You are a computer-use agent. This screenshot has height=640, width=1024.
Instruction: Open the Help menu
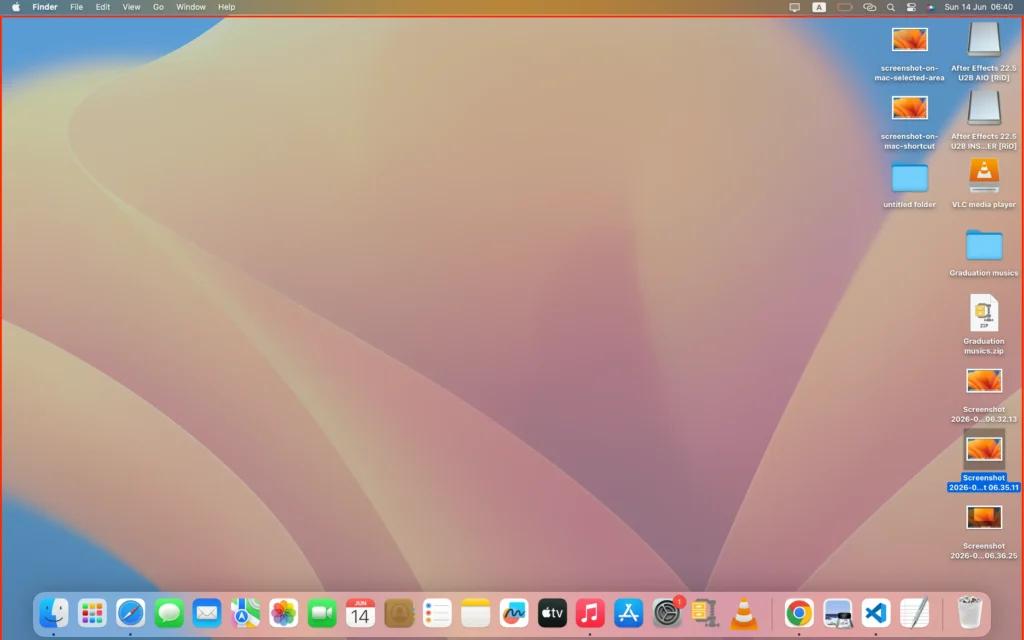[227, 7]
